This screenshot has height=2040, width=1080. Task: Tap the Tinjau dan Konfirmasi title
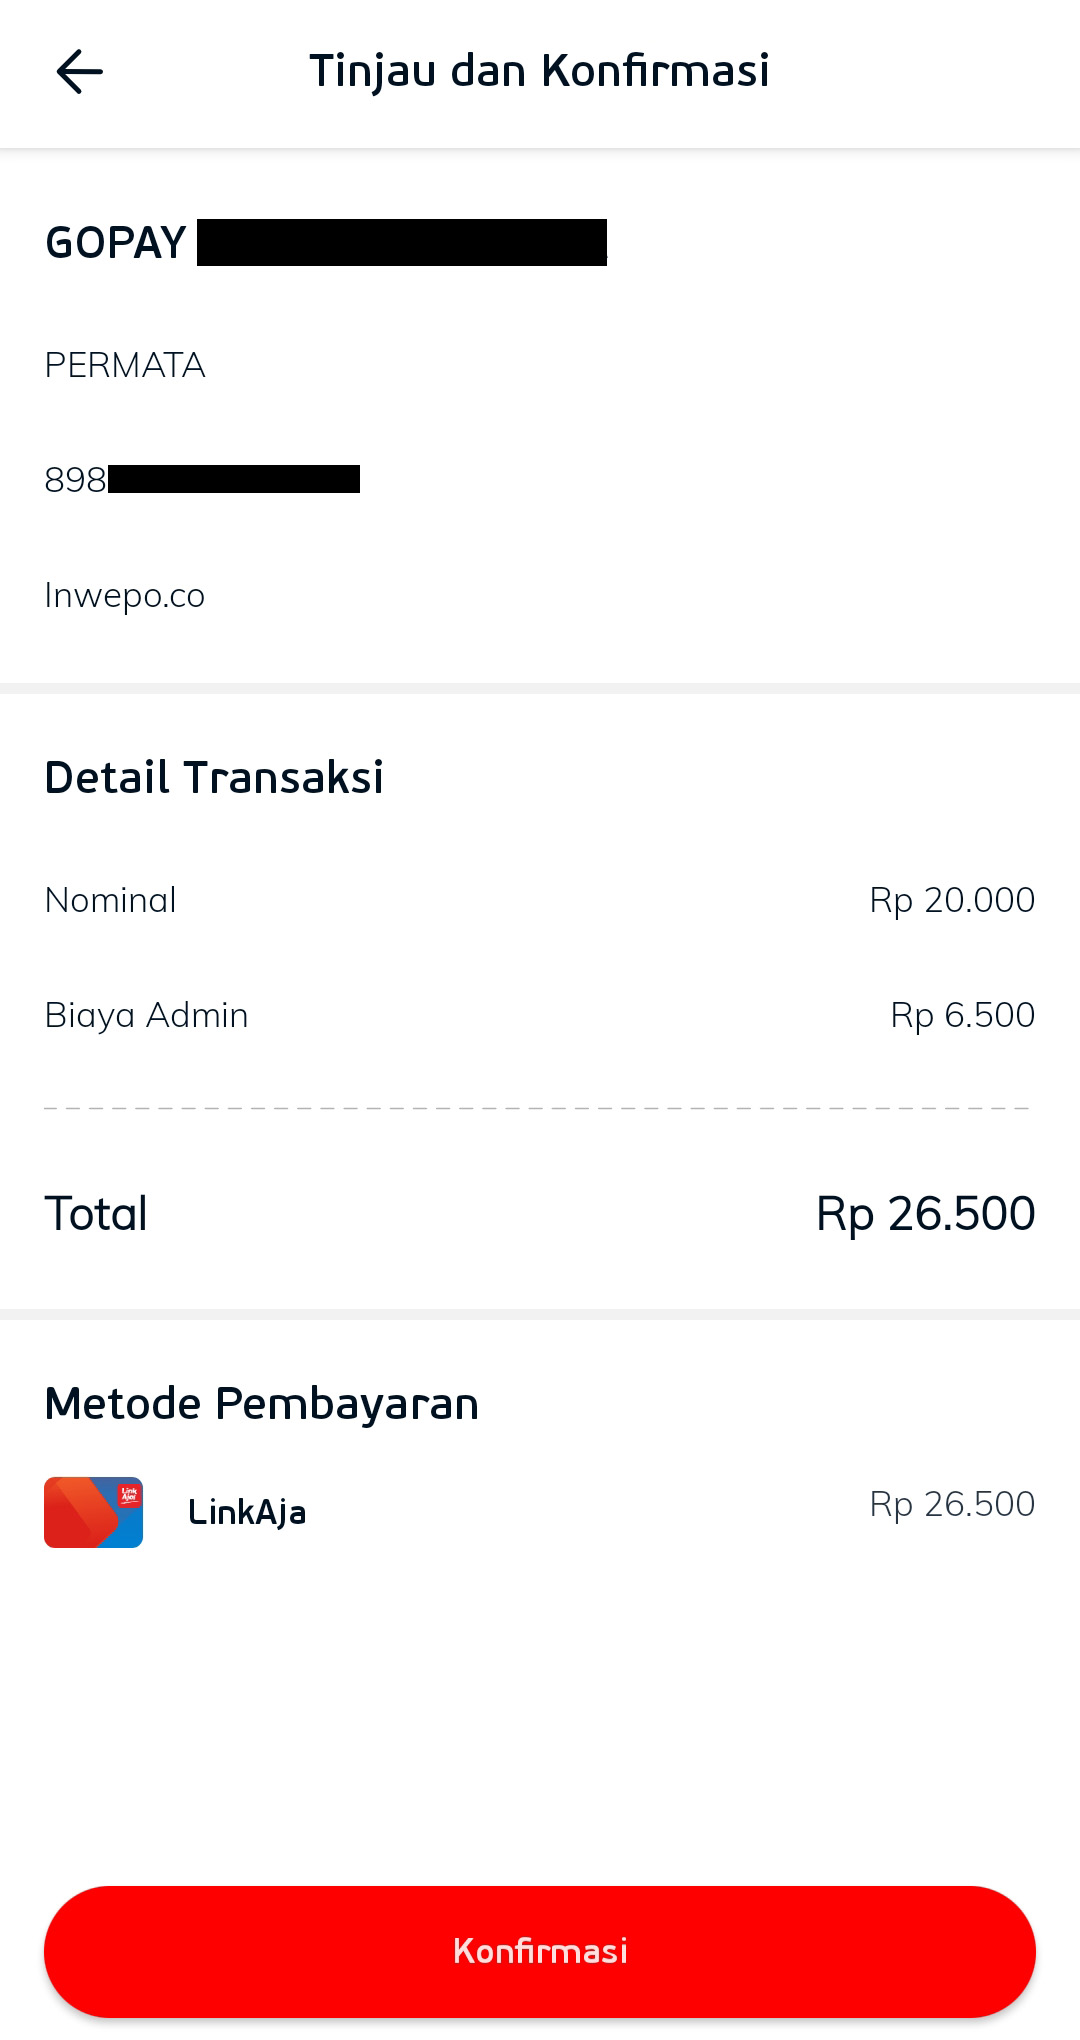(x=539, y=71)
